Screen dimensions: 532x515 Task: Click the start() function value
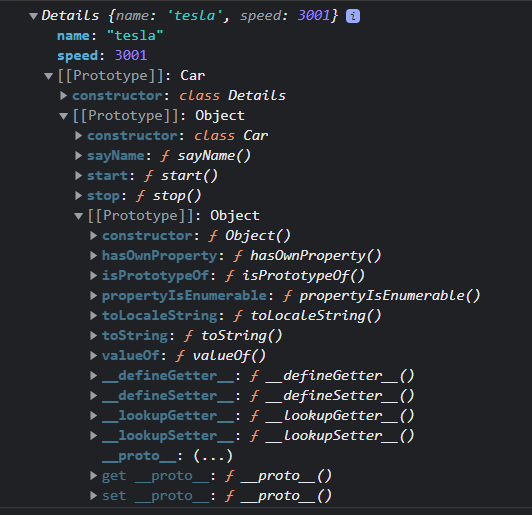coord(181,176)
